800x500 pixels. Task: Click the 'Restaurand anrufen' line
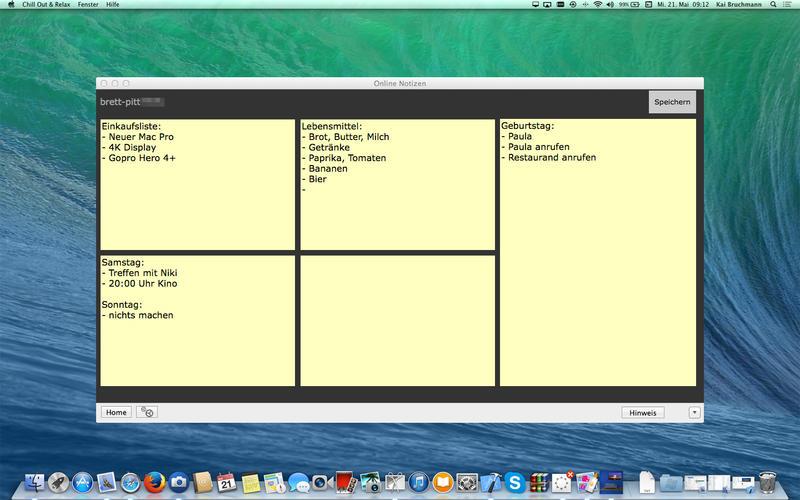point(549,158)
